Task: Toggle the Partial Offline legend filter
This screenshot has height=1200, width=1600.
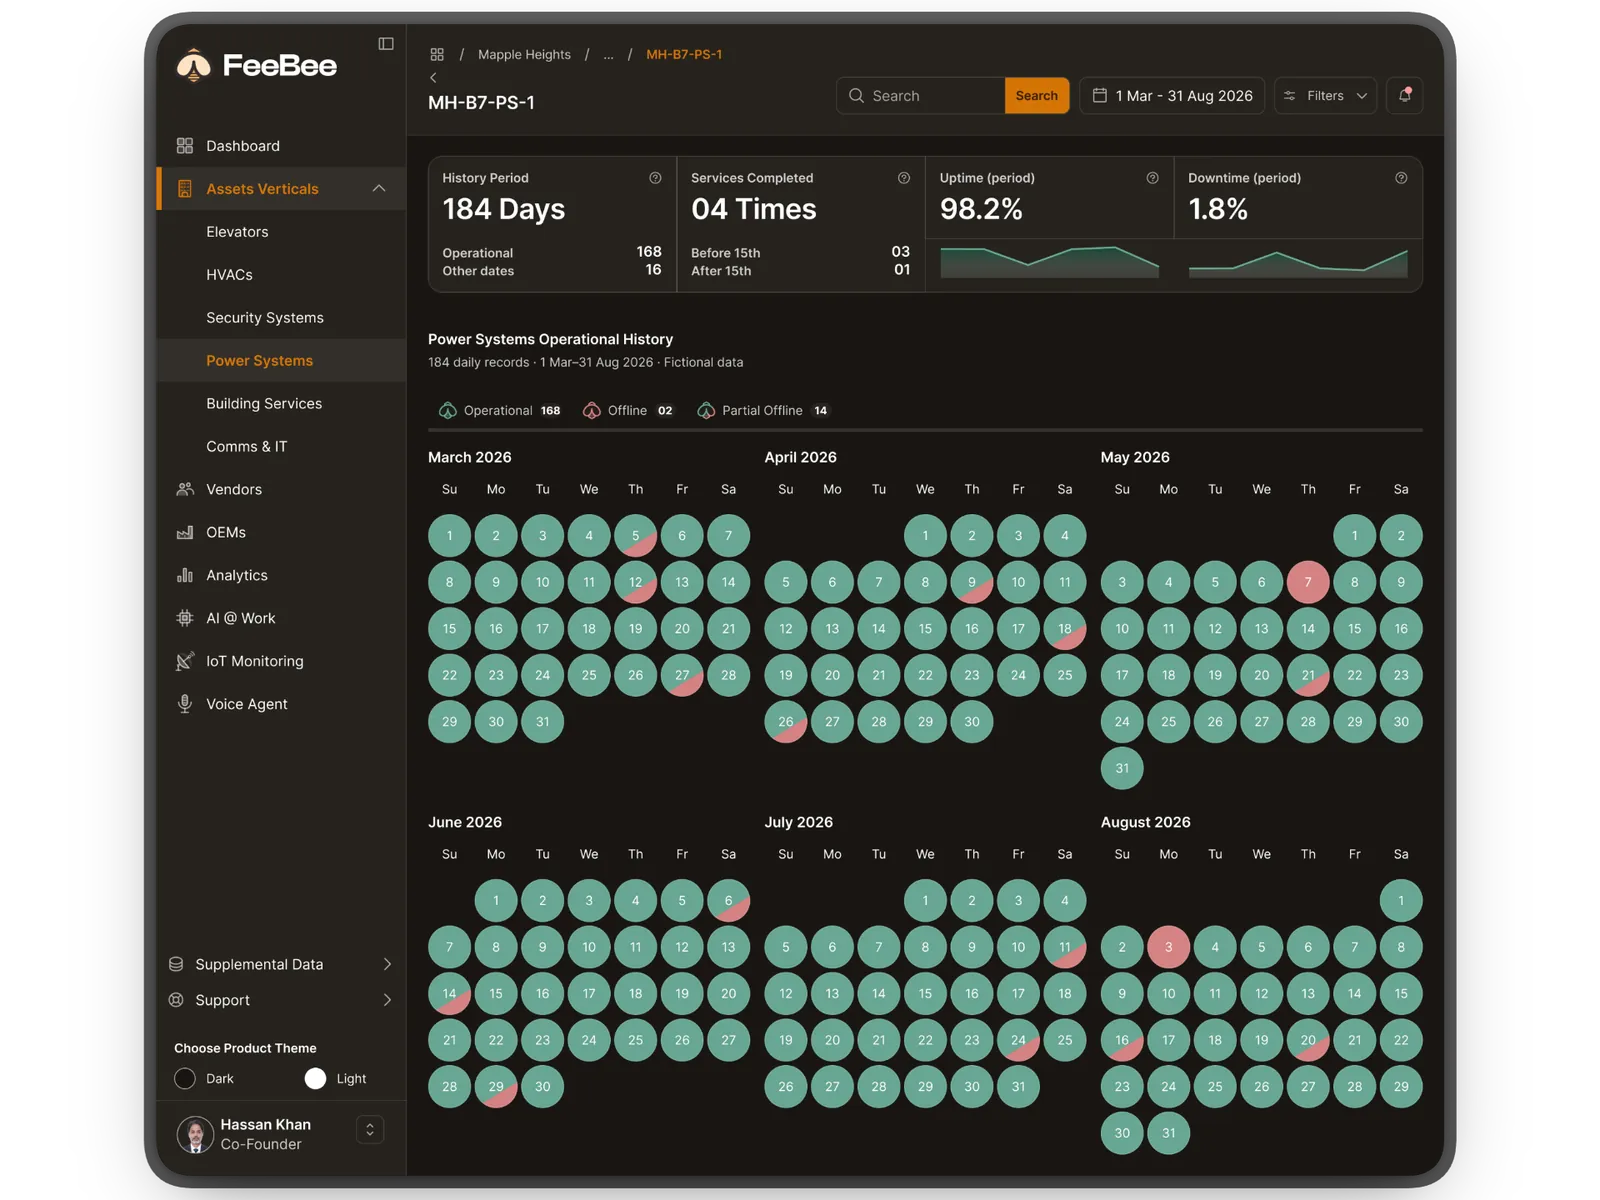Action: point(764,410)
